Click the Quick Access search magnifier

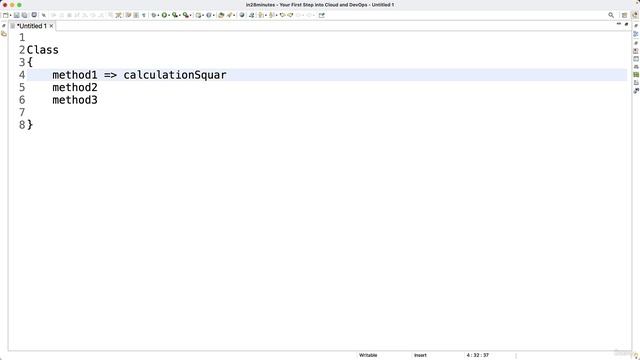point(611,15)
